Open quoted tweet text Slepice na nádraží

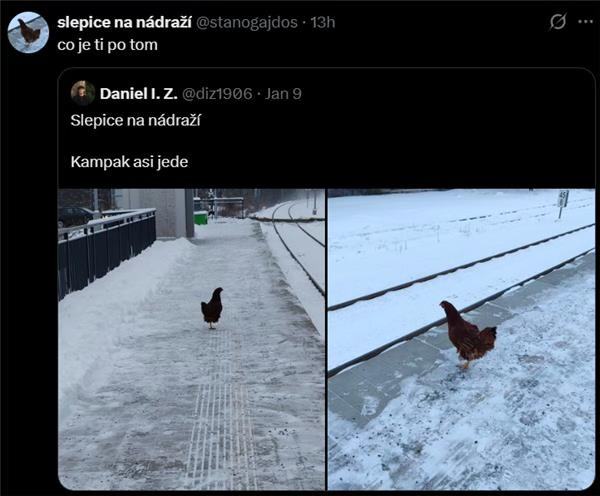[136, 120]
